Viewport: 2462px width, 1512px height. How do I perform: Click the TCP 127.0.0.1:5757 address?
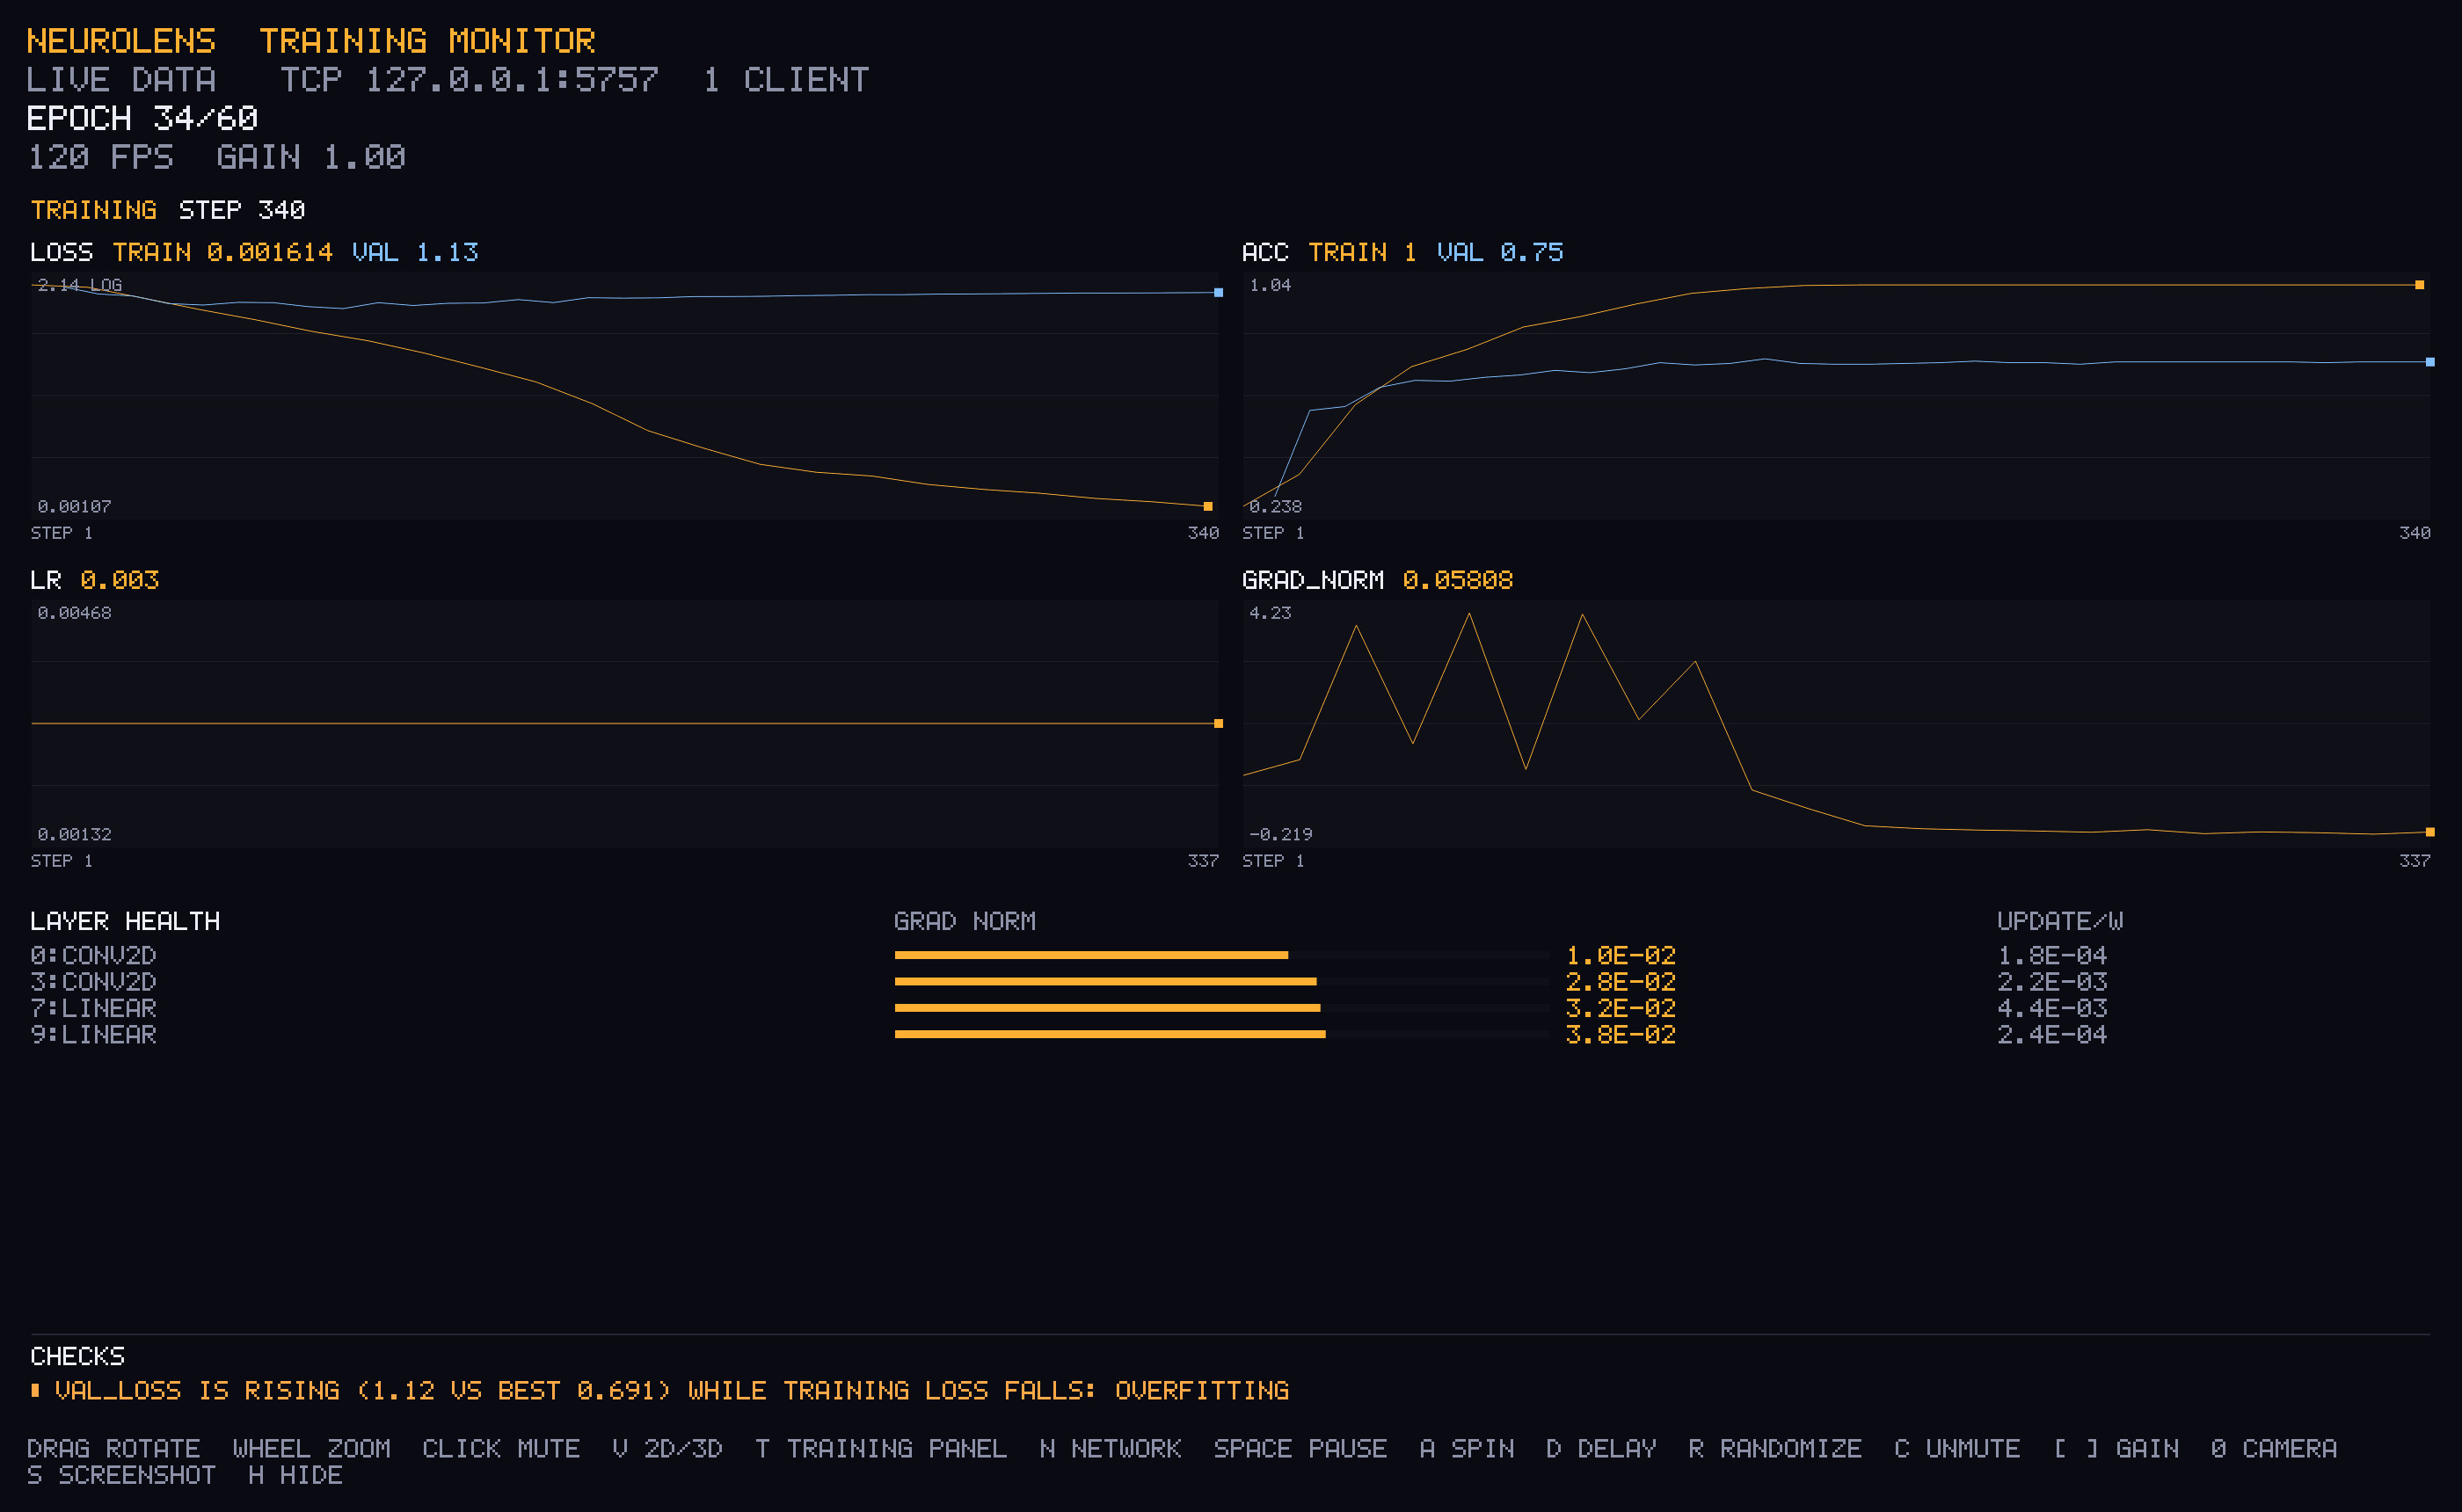pos(469,80)
